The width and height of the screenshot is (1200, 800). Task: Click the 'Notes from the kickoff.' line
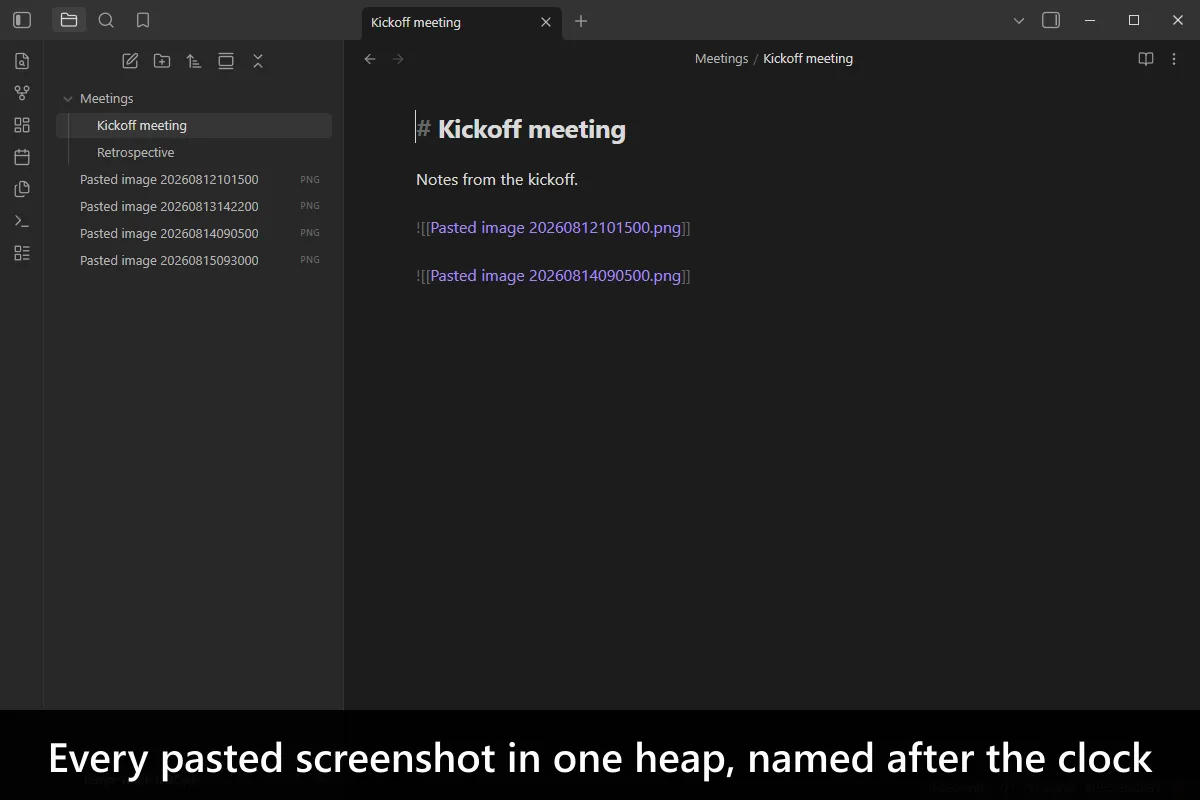tap(497, 180)
